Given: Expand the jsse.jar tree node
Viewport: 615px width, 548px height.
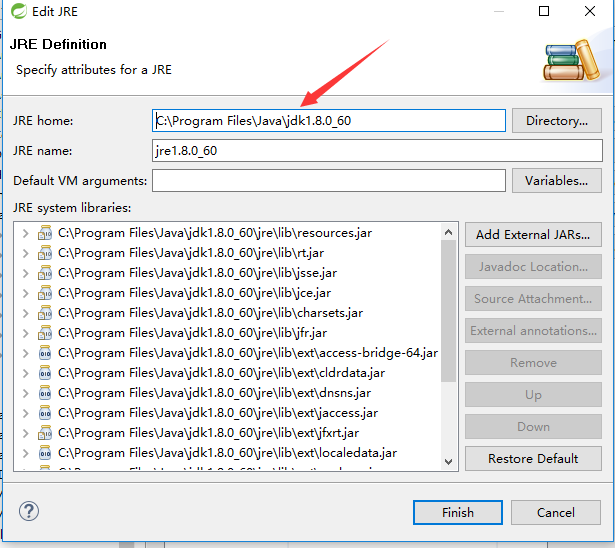Looking at the screenshot, I should (26, 273).
